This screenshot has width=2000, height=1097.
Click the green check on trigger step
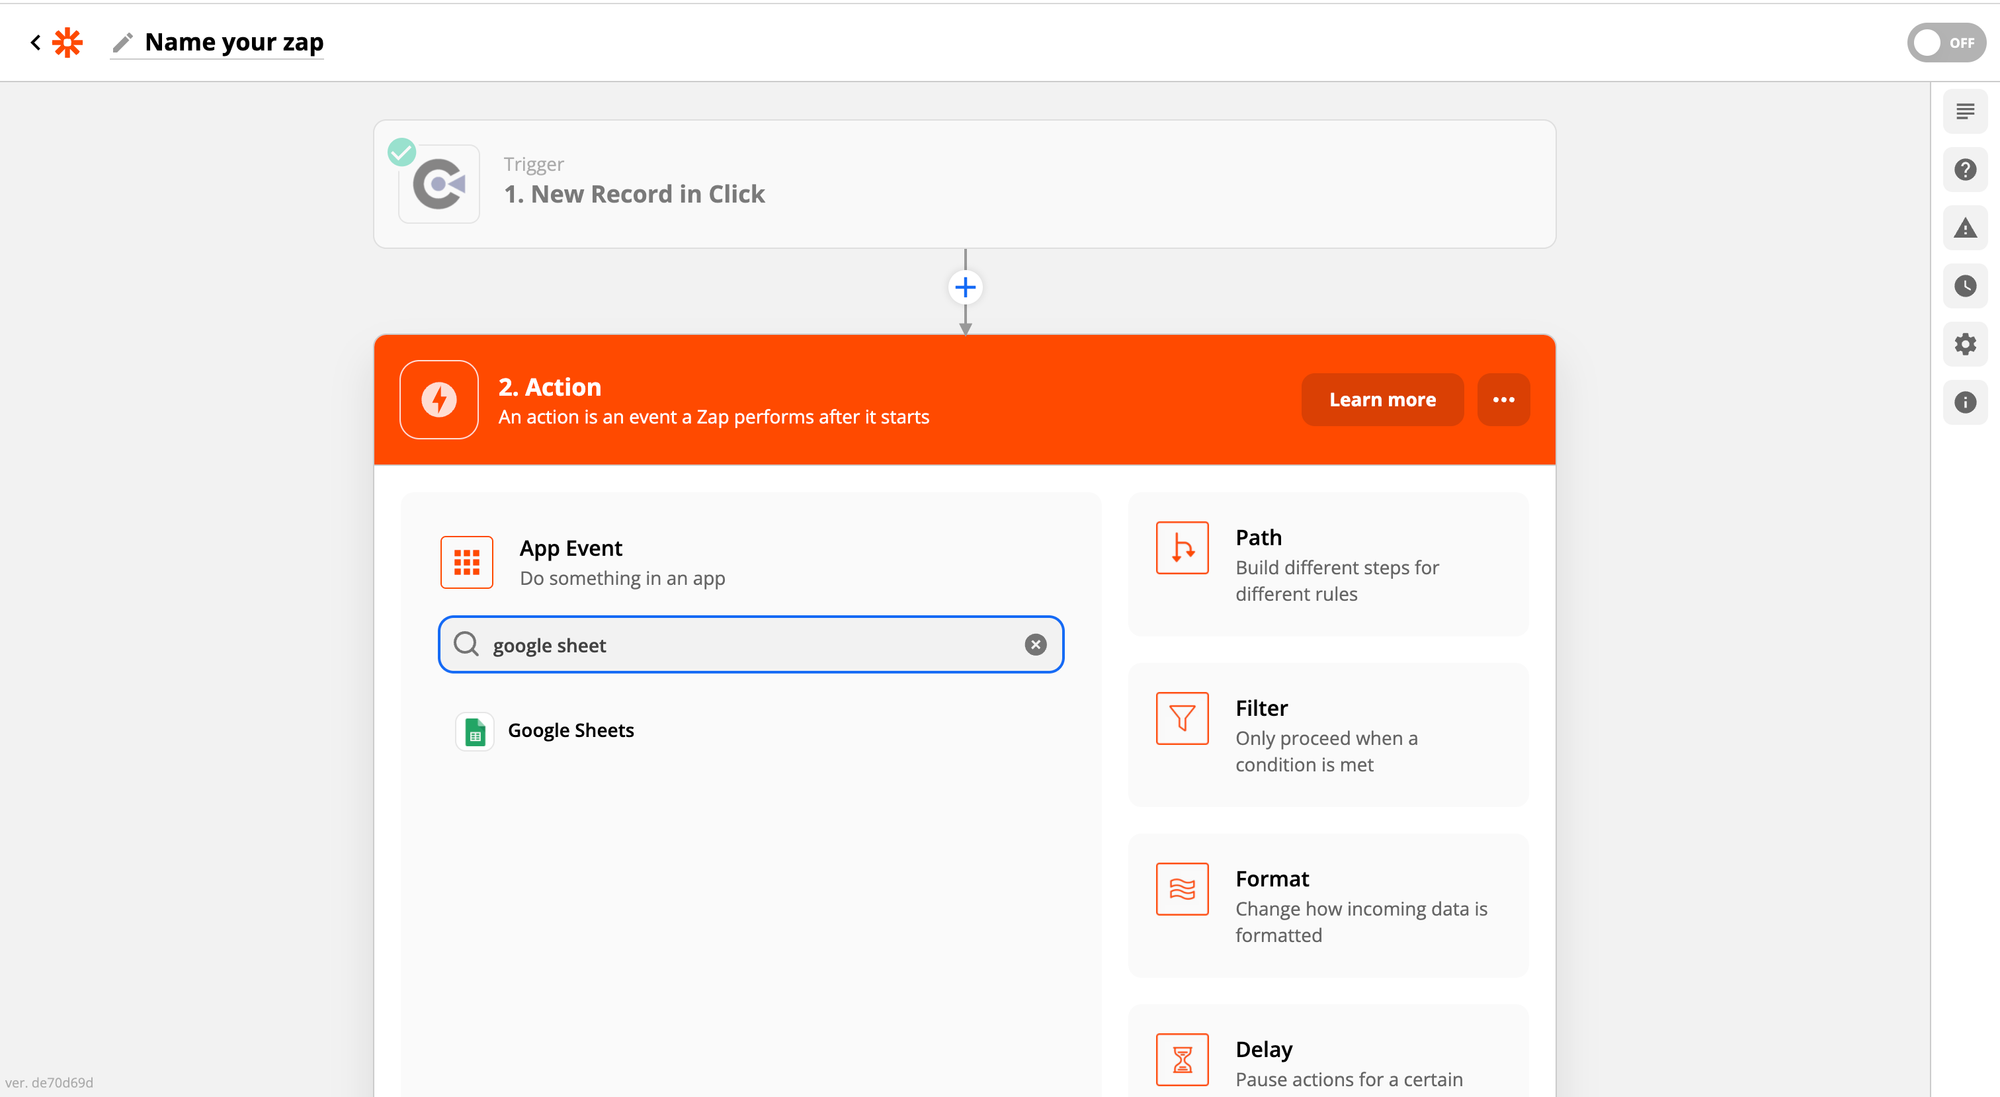coord(402,152)
